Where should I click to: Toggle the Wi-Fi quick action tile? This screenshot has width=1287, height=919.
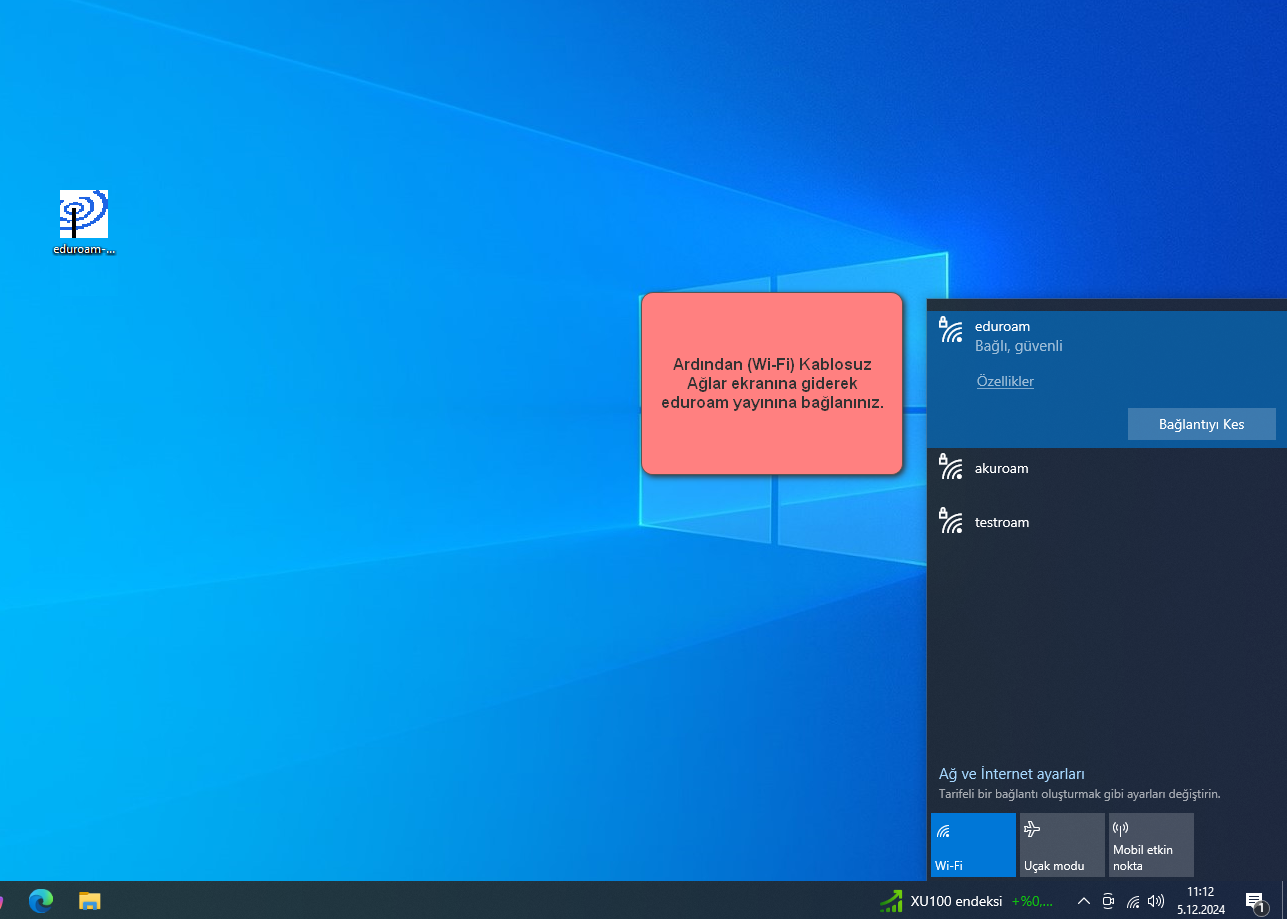tap(972, 845)
